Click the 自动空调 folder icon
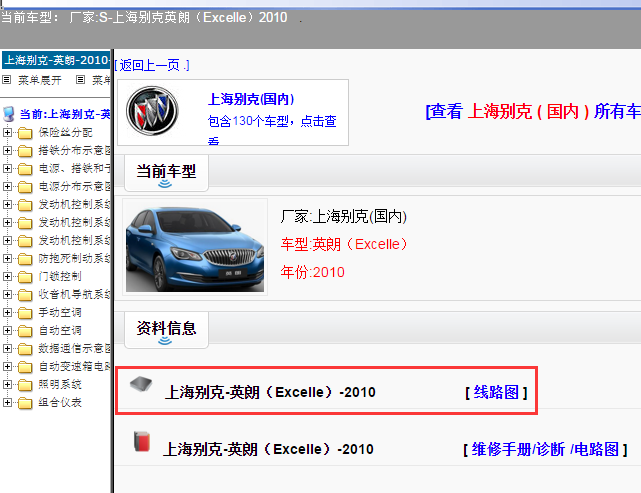 coord(25,331)
